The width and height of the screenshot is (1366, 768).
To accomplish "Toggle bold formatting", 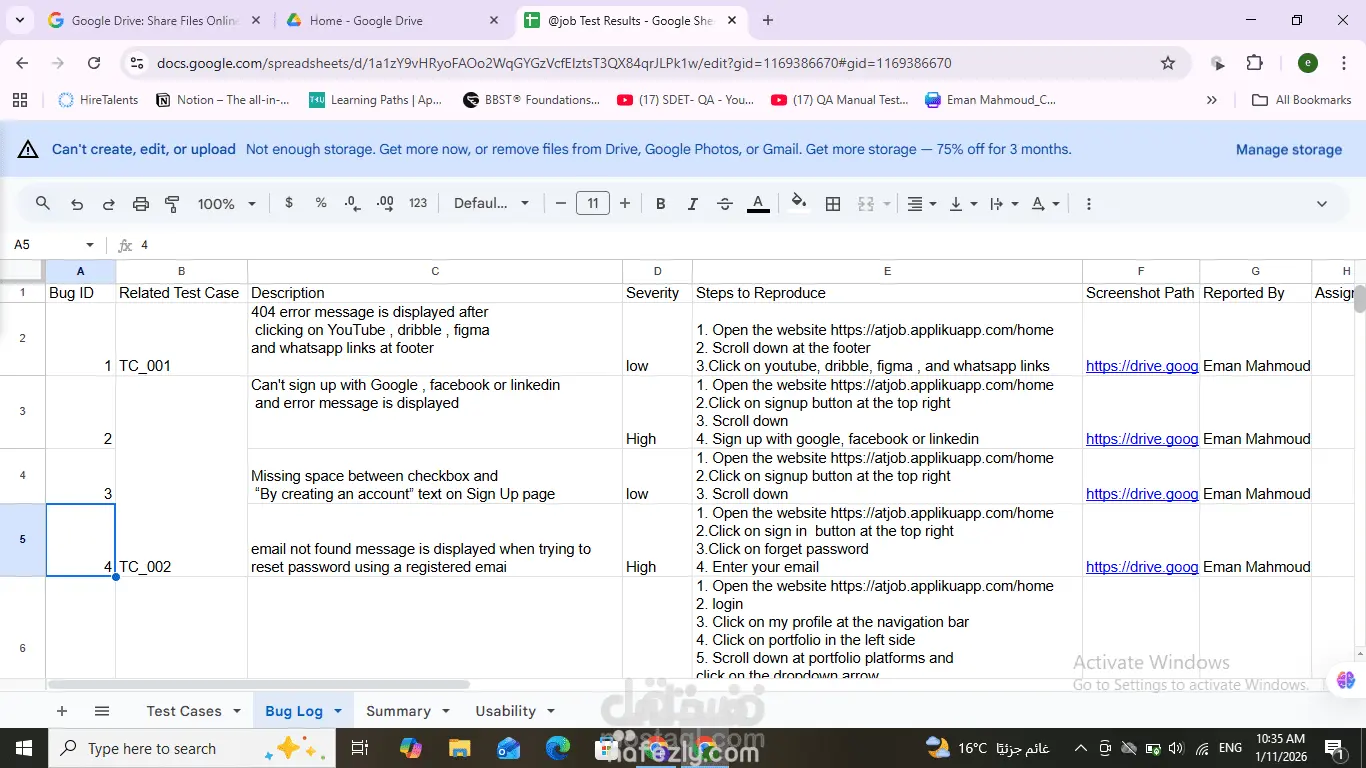I will tap(660, 204).
